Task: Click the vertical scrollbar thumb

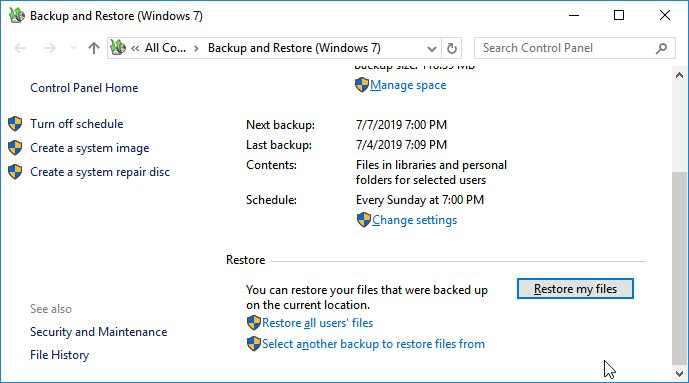Action: (679, 268)
